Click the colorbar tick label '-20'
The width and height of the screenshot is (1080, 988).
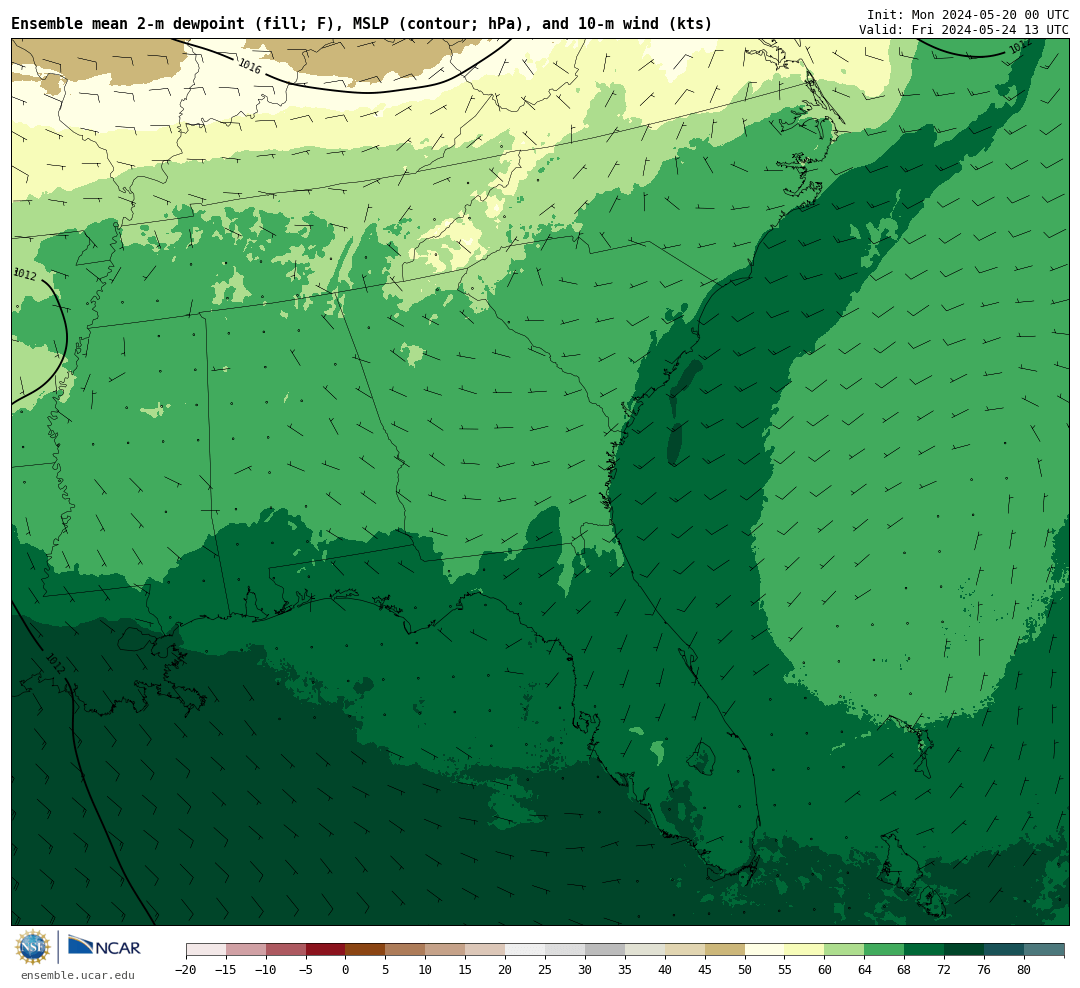185,970
